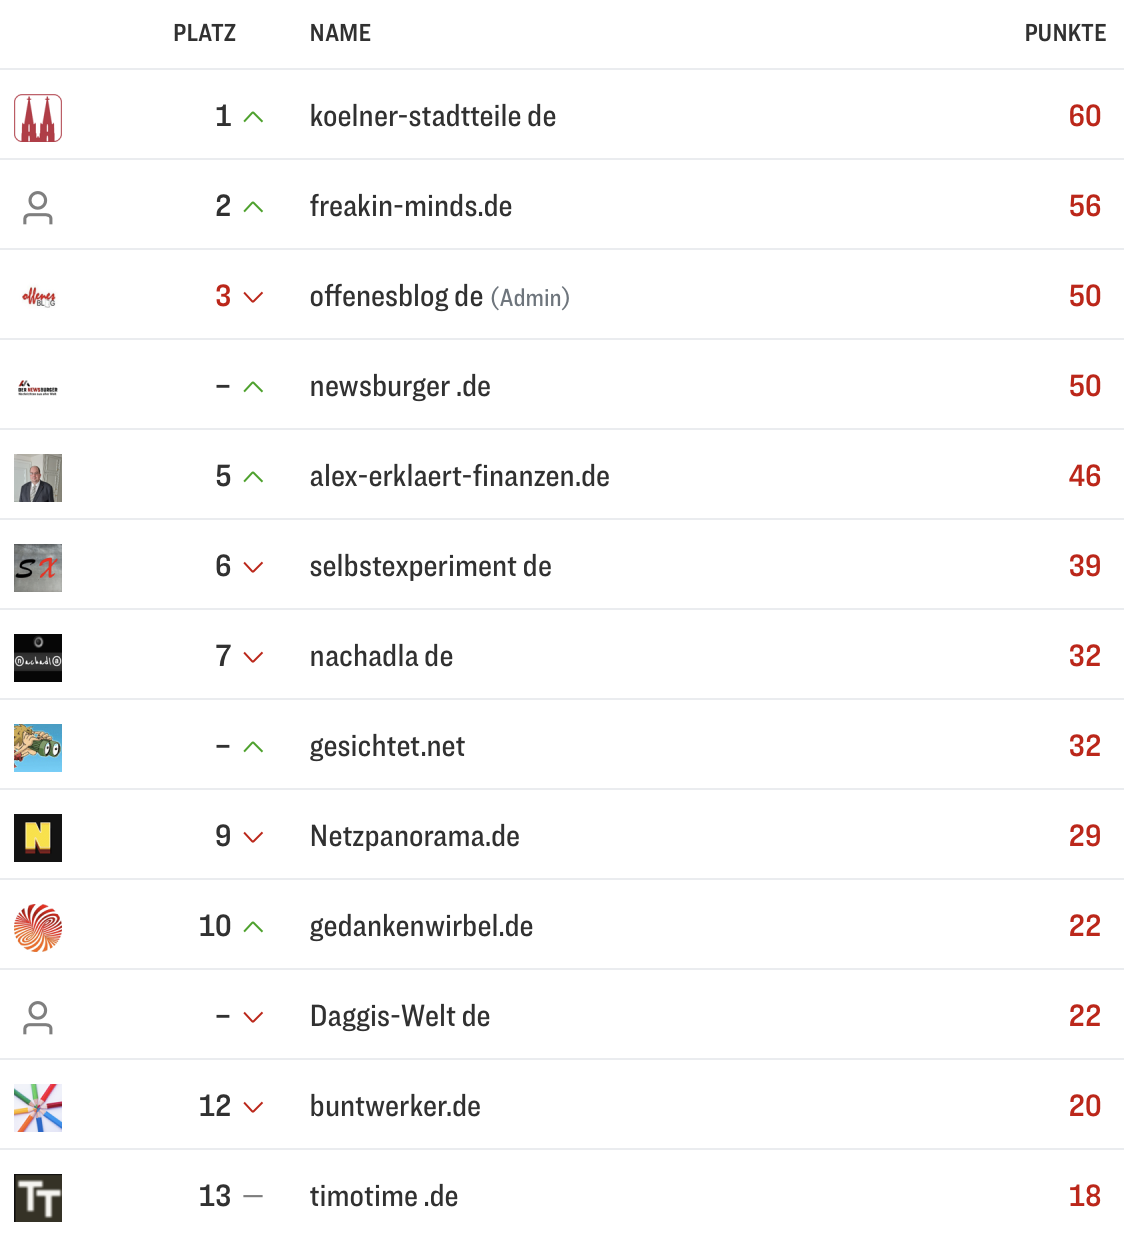Open the Daggis-Welt de entry
This screenshot has width=1124, height=1238.
click(x=399, y=1016)
